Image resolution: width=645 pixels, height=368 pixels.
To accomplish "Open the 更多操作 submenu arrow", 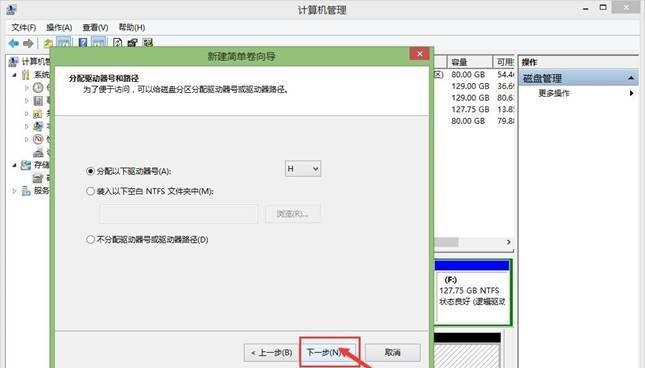I will click(x=631, y=93).
